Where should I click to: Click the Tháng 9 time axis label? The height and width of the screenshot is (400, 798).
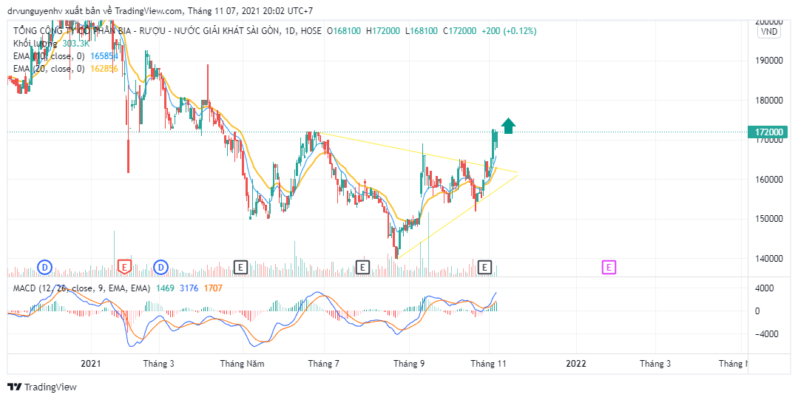pyautogui.click(x=409, y=364)
